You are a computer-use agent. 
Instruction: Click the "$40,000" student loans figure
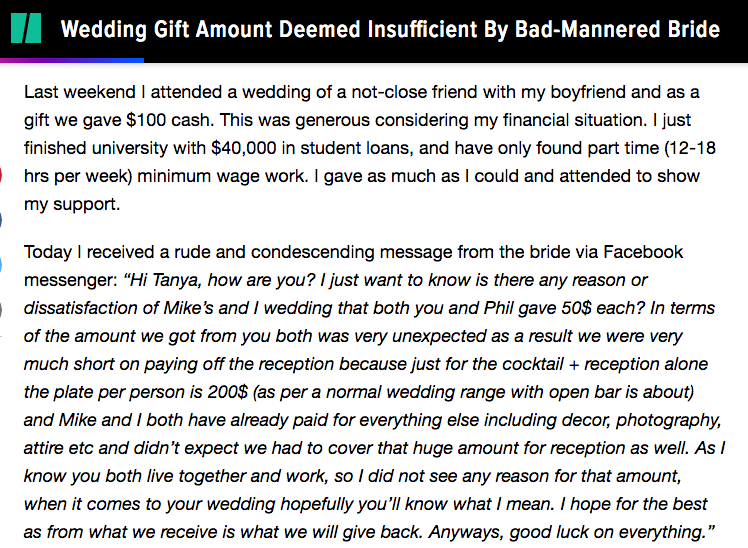coord(244,148)
